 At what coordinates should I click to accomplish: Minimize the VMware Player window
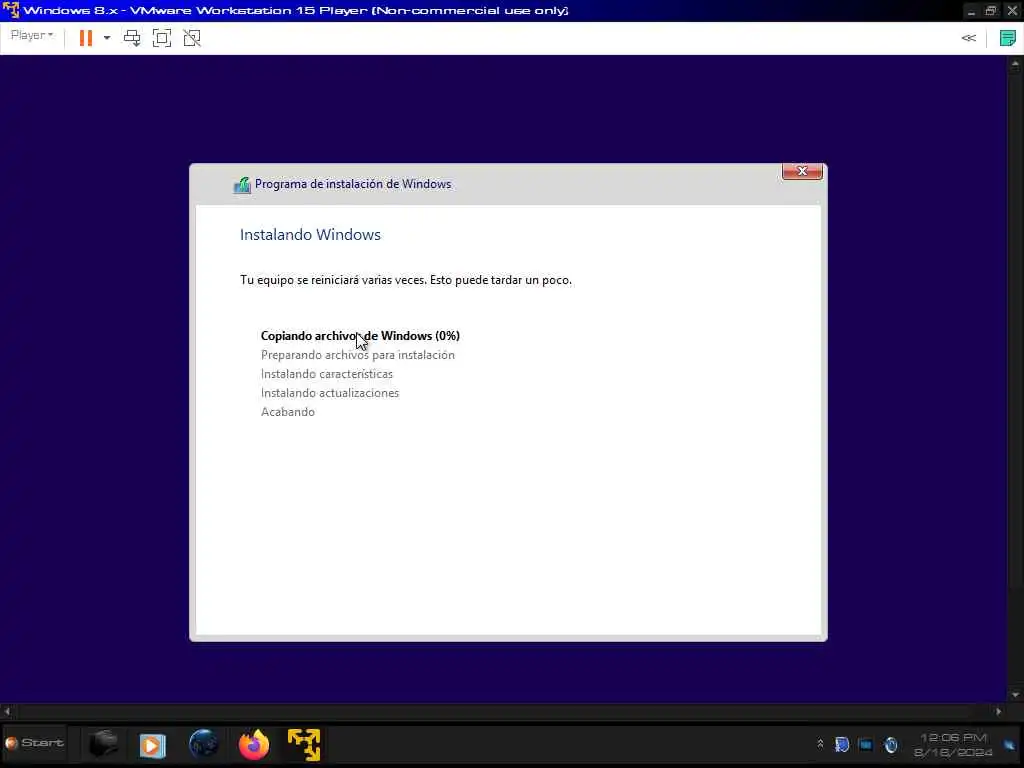[971, 11]
